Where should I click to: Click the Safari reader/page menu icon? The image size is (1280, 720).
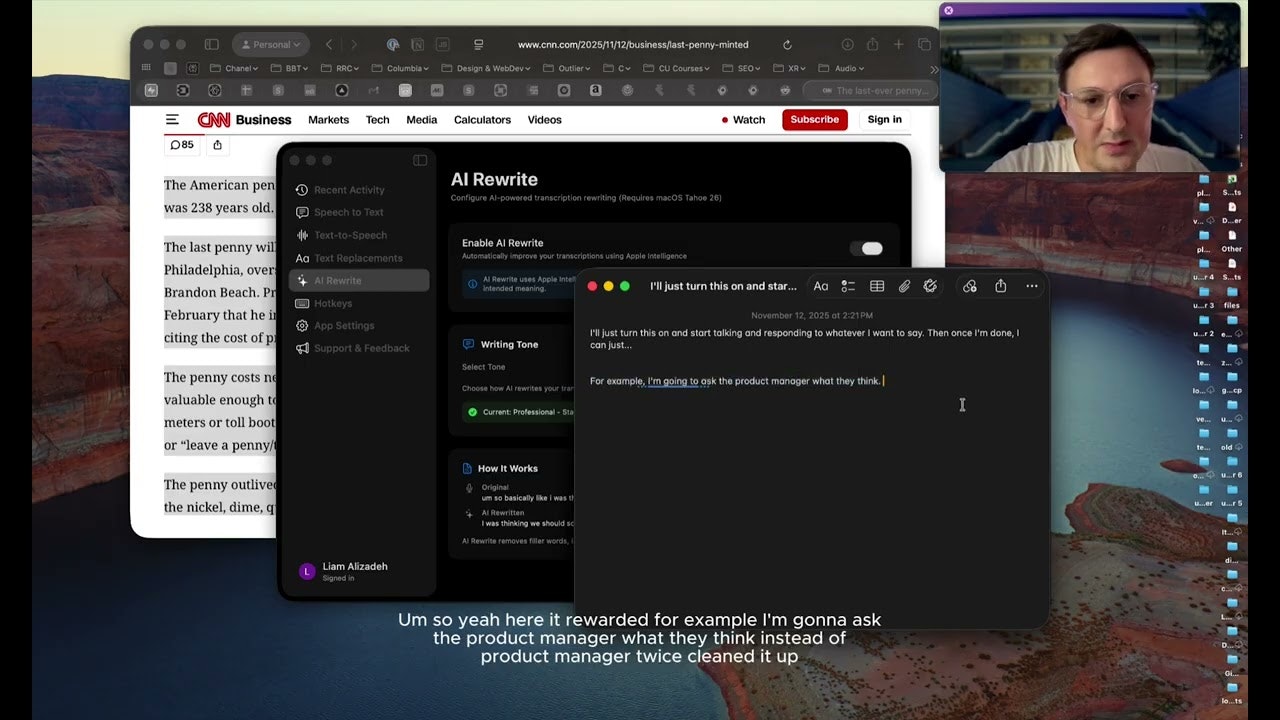point(479,45)
